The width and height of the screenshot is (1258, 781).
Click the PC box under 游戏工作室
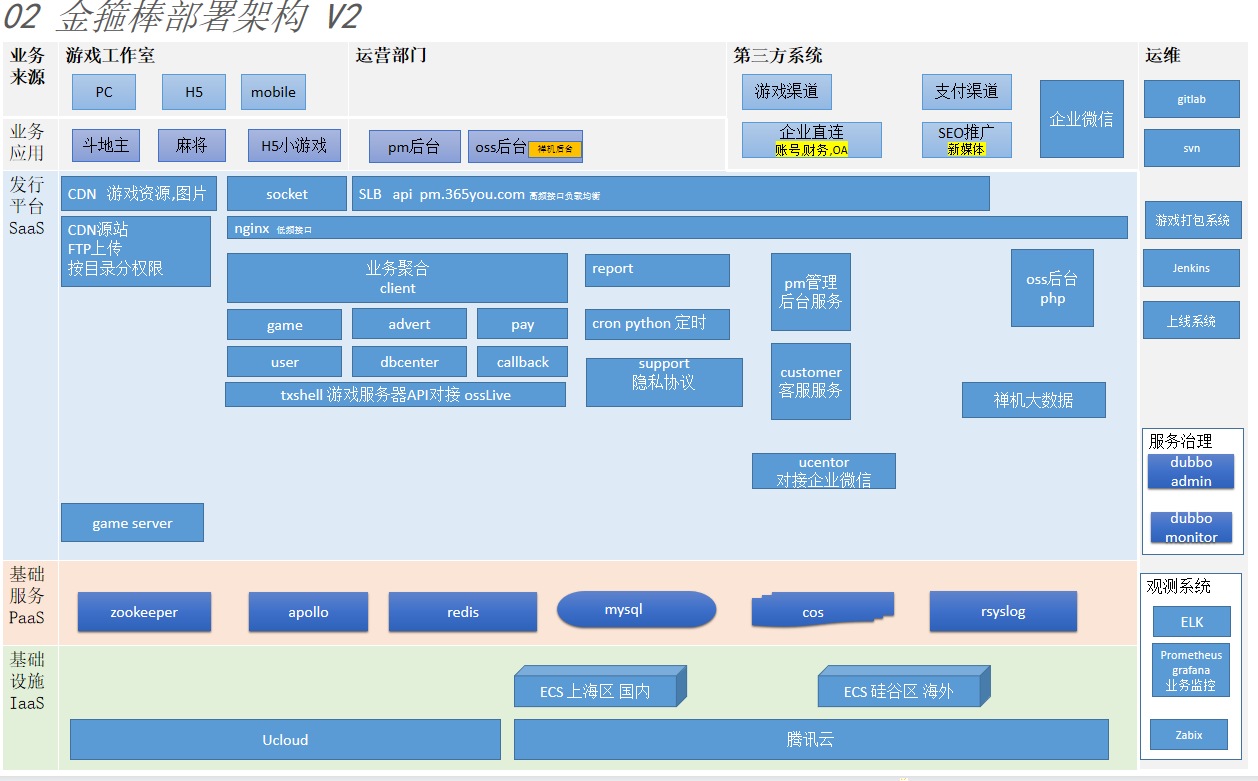(x=104, y=92)
